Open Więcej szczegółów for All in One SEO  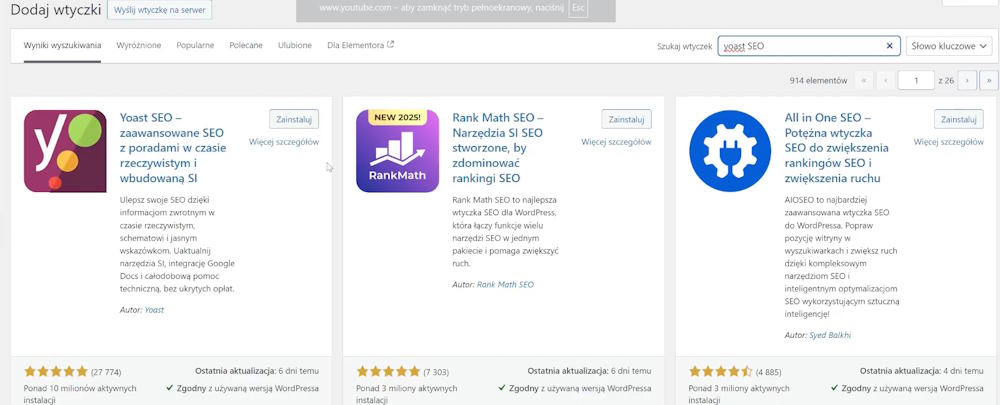[x=948, y=142]
